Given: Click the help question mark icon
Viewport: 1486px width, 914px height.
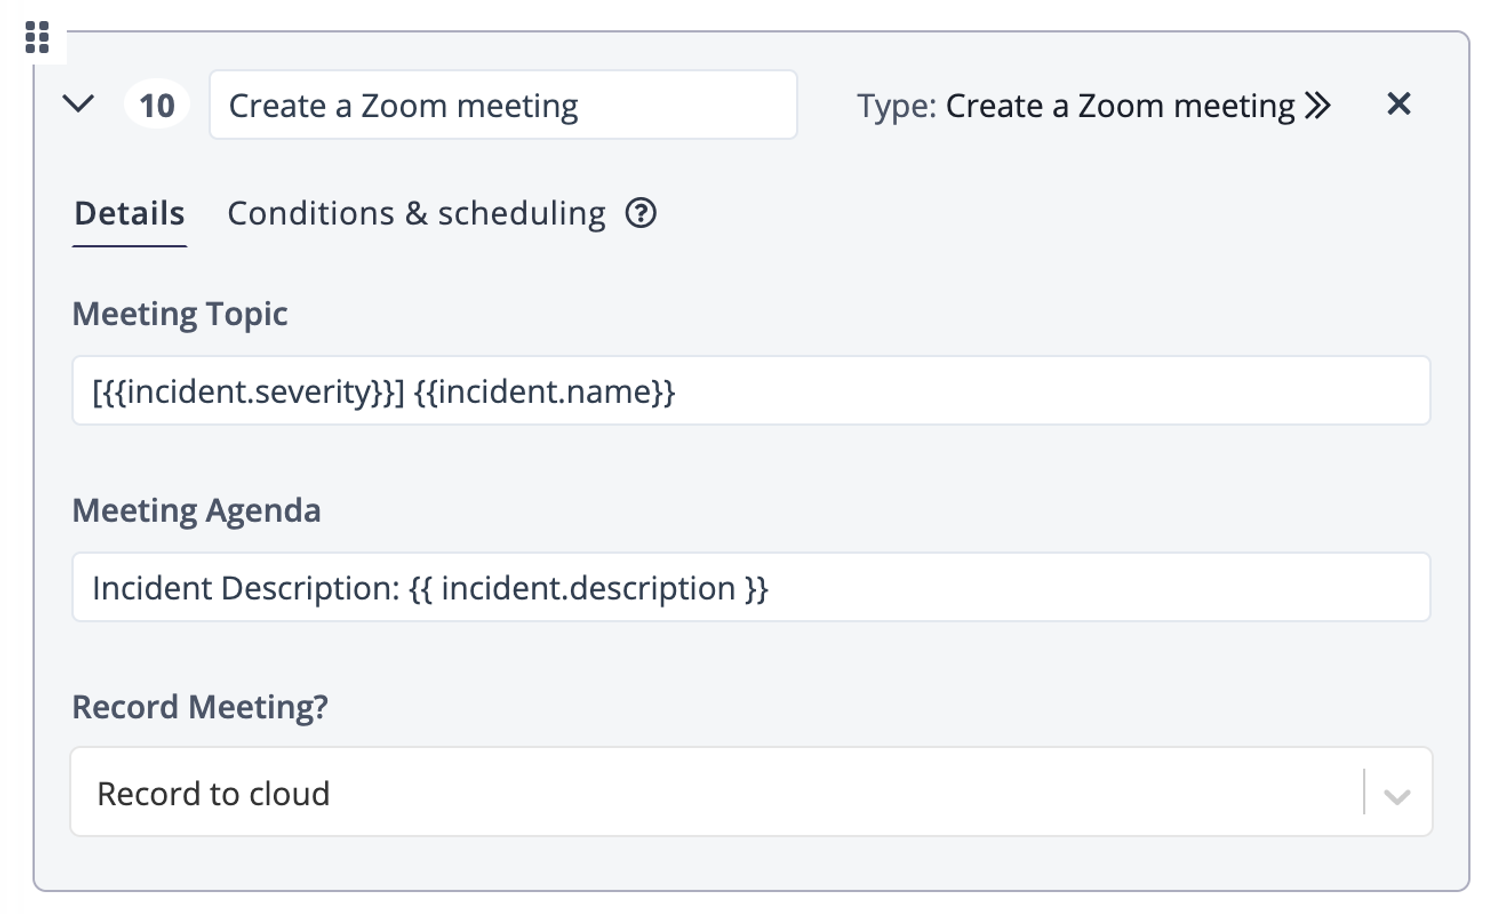Looking at the screenshot, I should click(x=641, y=213).
